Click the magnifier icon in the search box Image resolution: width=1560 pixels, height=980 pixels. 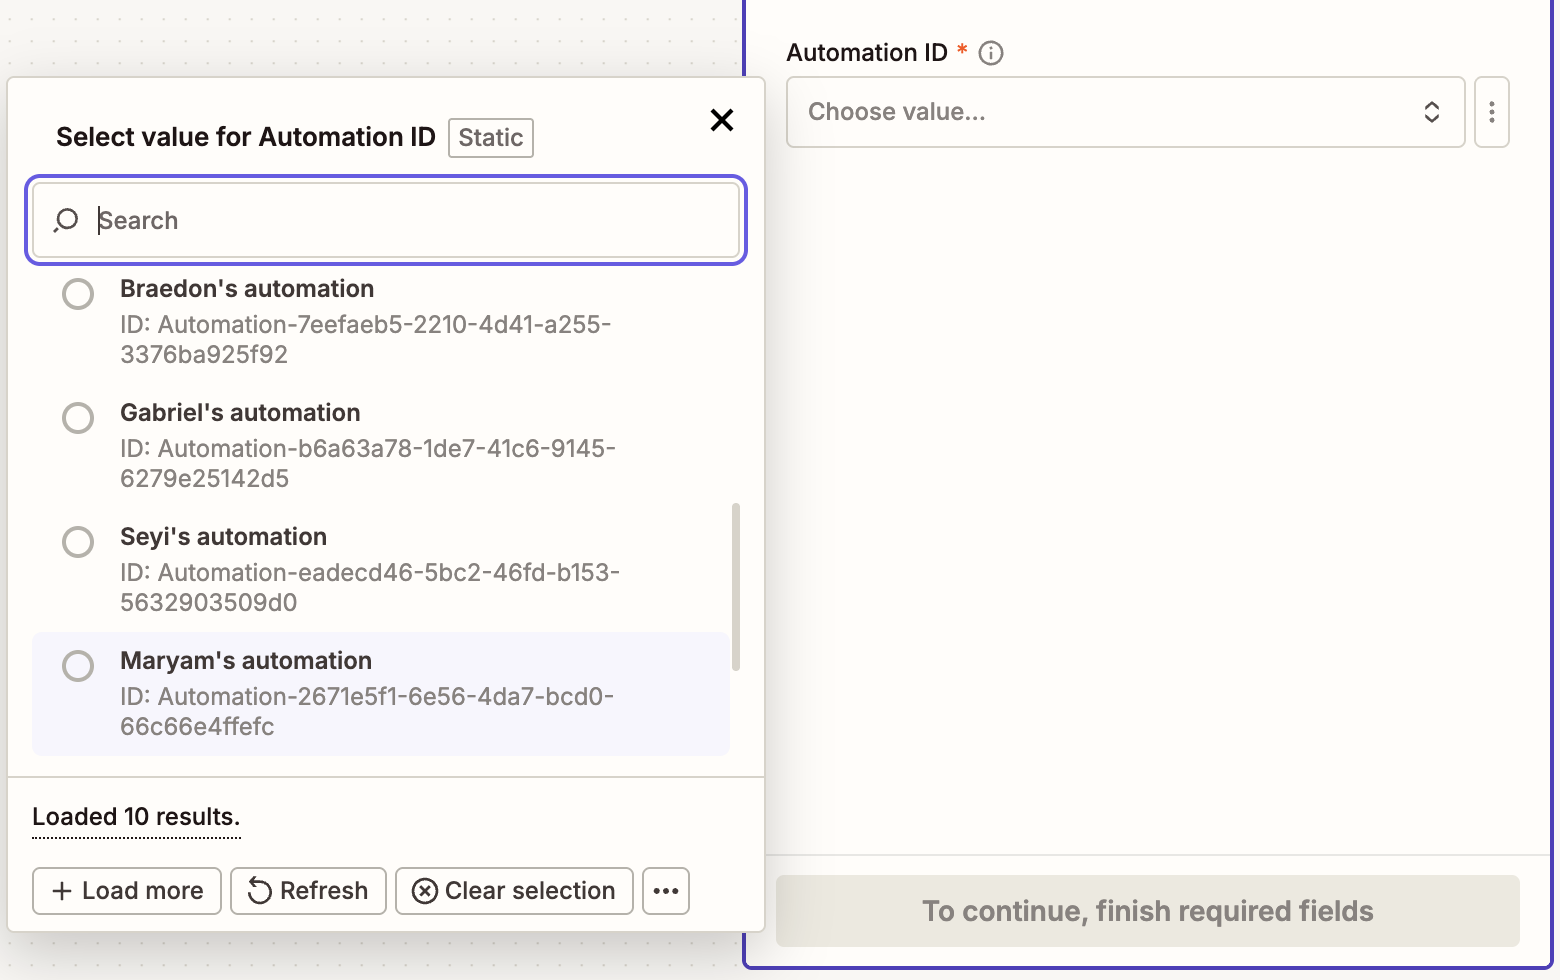[66, 220]
